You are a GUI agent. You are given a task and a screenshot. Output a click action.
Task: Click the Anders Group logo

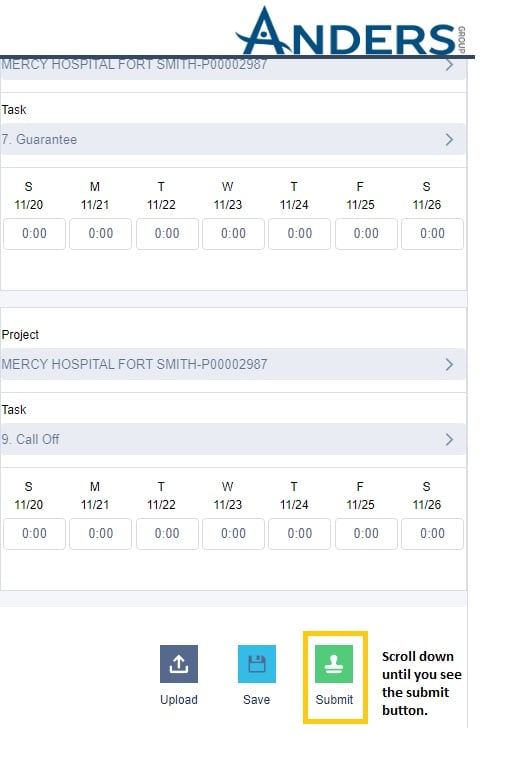click(x=351, y=31)
